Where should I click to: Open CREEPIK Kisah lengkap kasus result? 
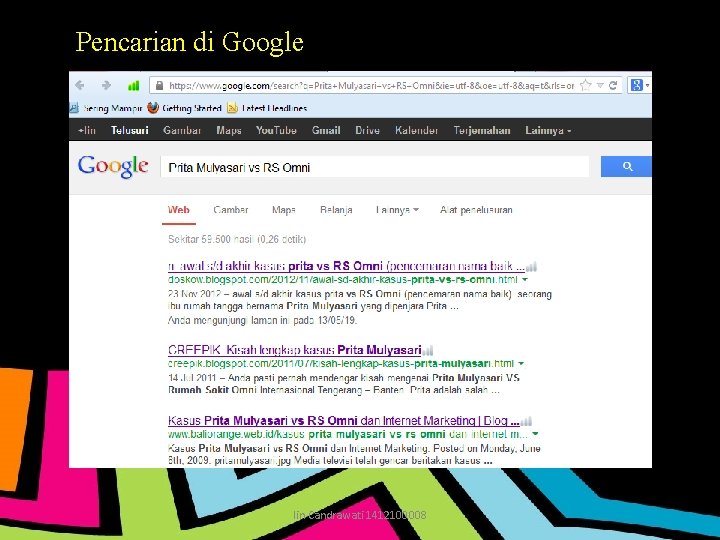point(295,350)
